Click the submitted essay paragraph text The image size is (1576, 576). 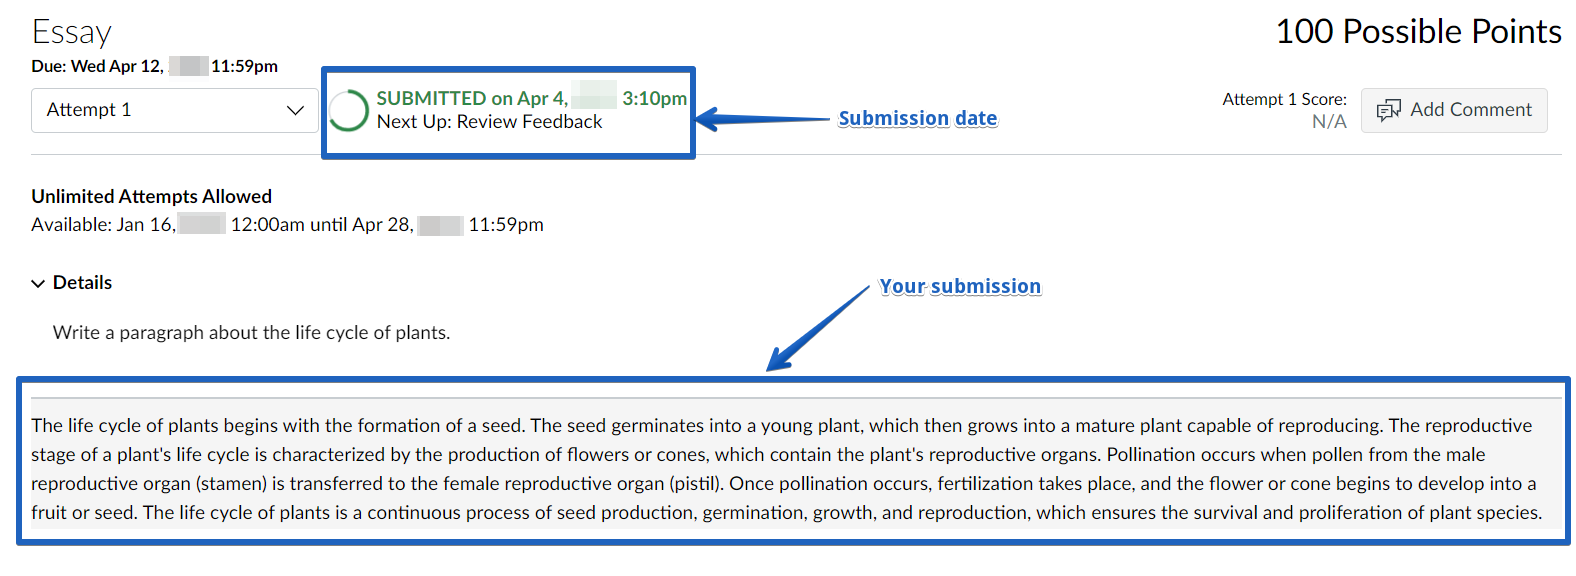(x=787, y=469)
